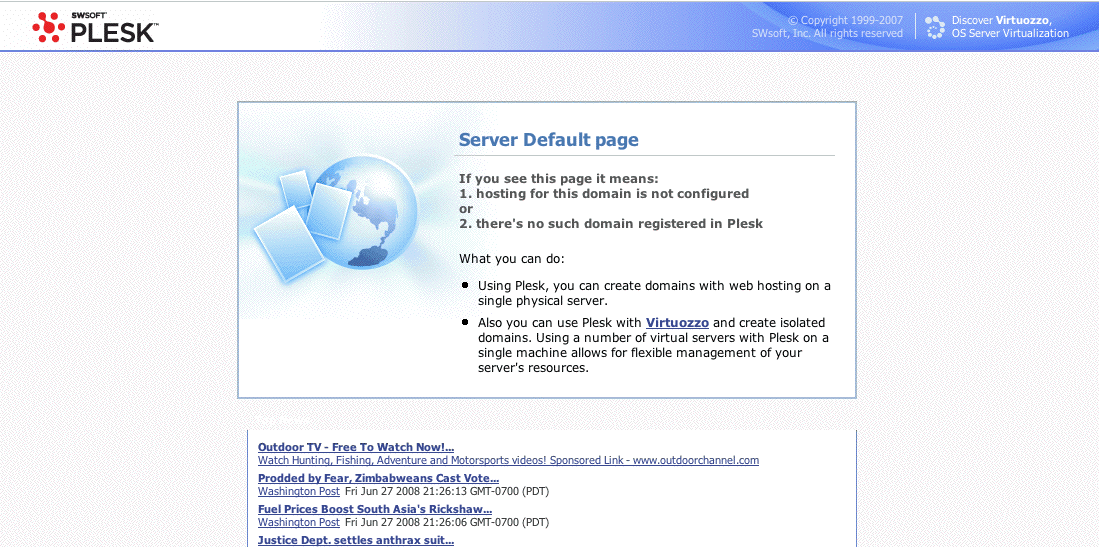This screenshot has width=1099, height=547.
Task: Open Washington Post source under Zimbabweans headline
Action: click(x=298, y=492)
